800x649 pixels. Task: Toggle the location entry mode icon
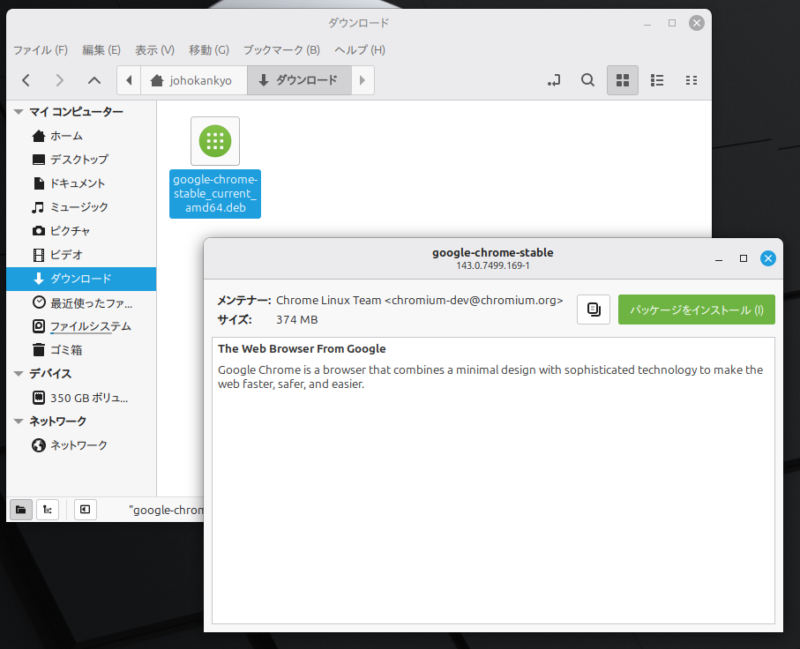point(553,80)
